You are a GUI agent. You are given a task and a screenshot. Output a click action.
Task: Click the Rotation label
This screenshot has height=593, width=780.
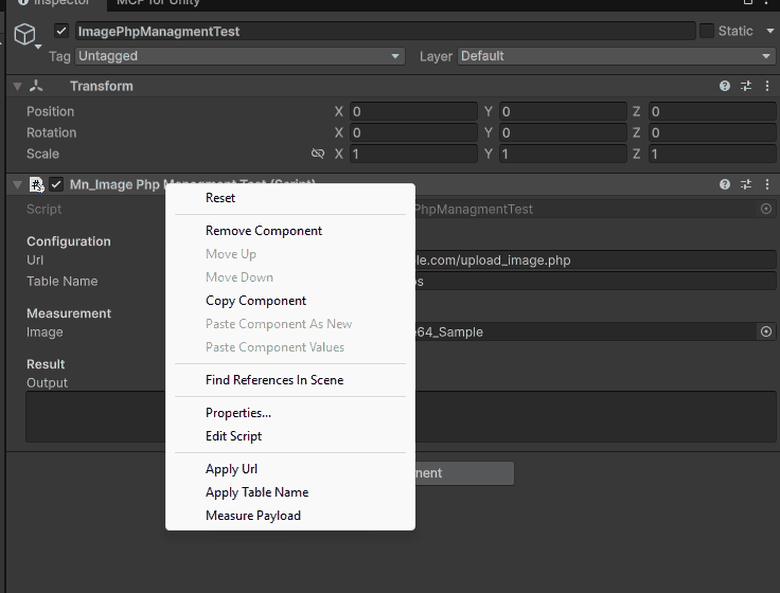51,133
